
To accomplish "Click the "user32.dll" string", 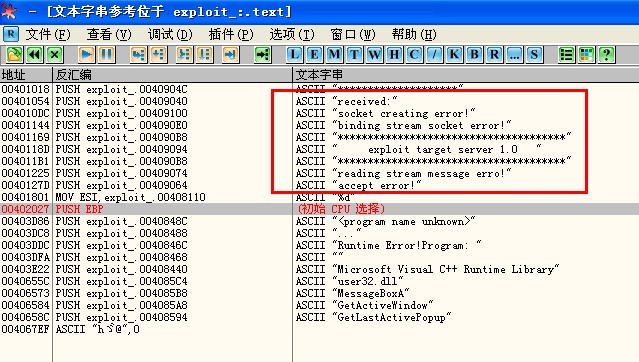I will click(x=368, y=281).
